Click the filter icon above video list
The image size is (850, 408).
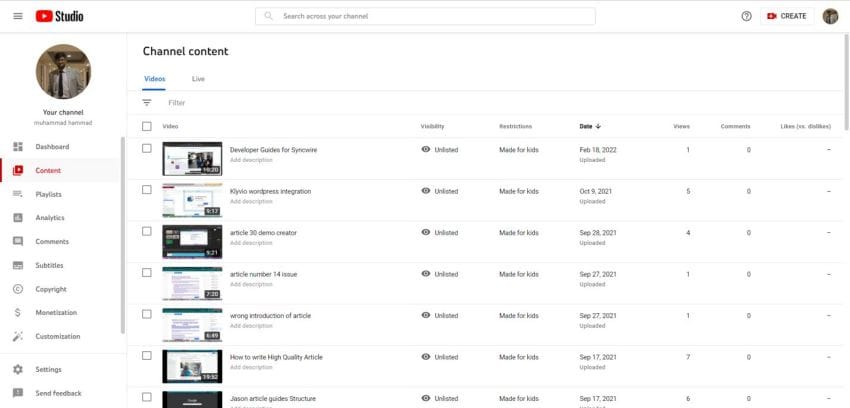coord(147,102)
